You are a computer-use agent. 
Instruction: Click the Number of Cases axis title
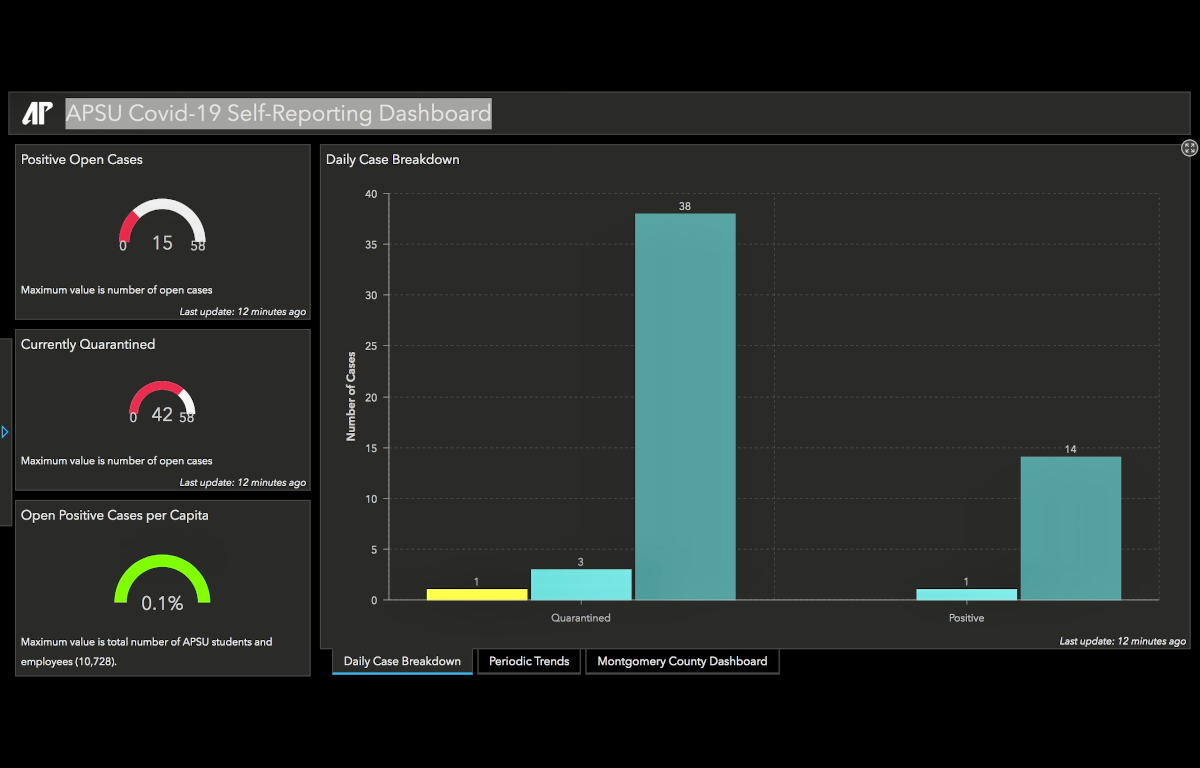(351, 396)
